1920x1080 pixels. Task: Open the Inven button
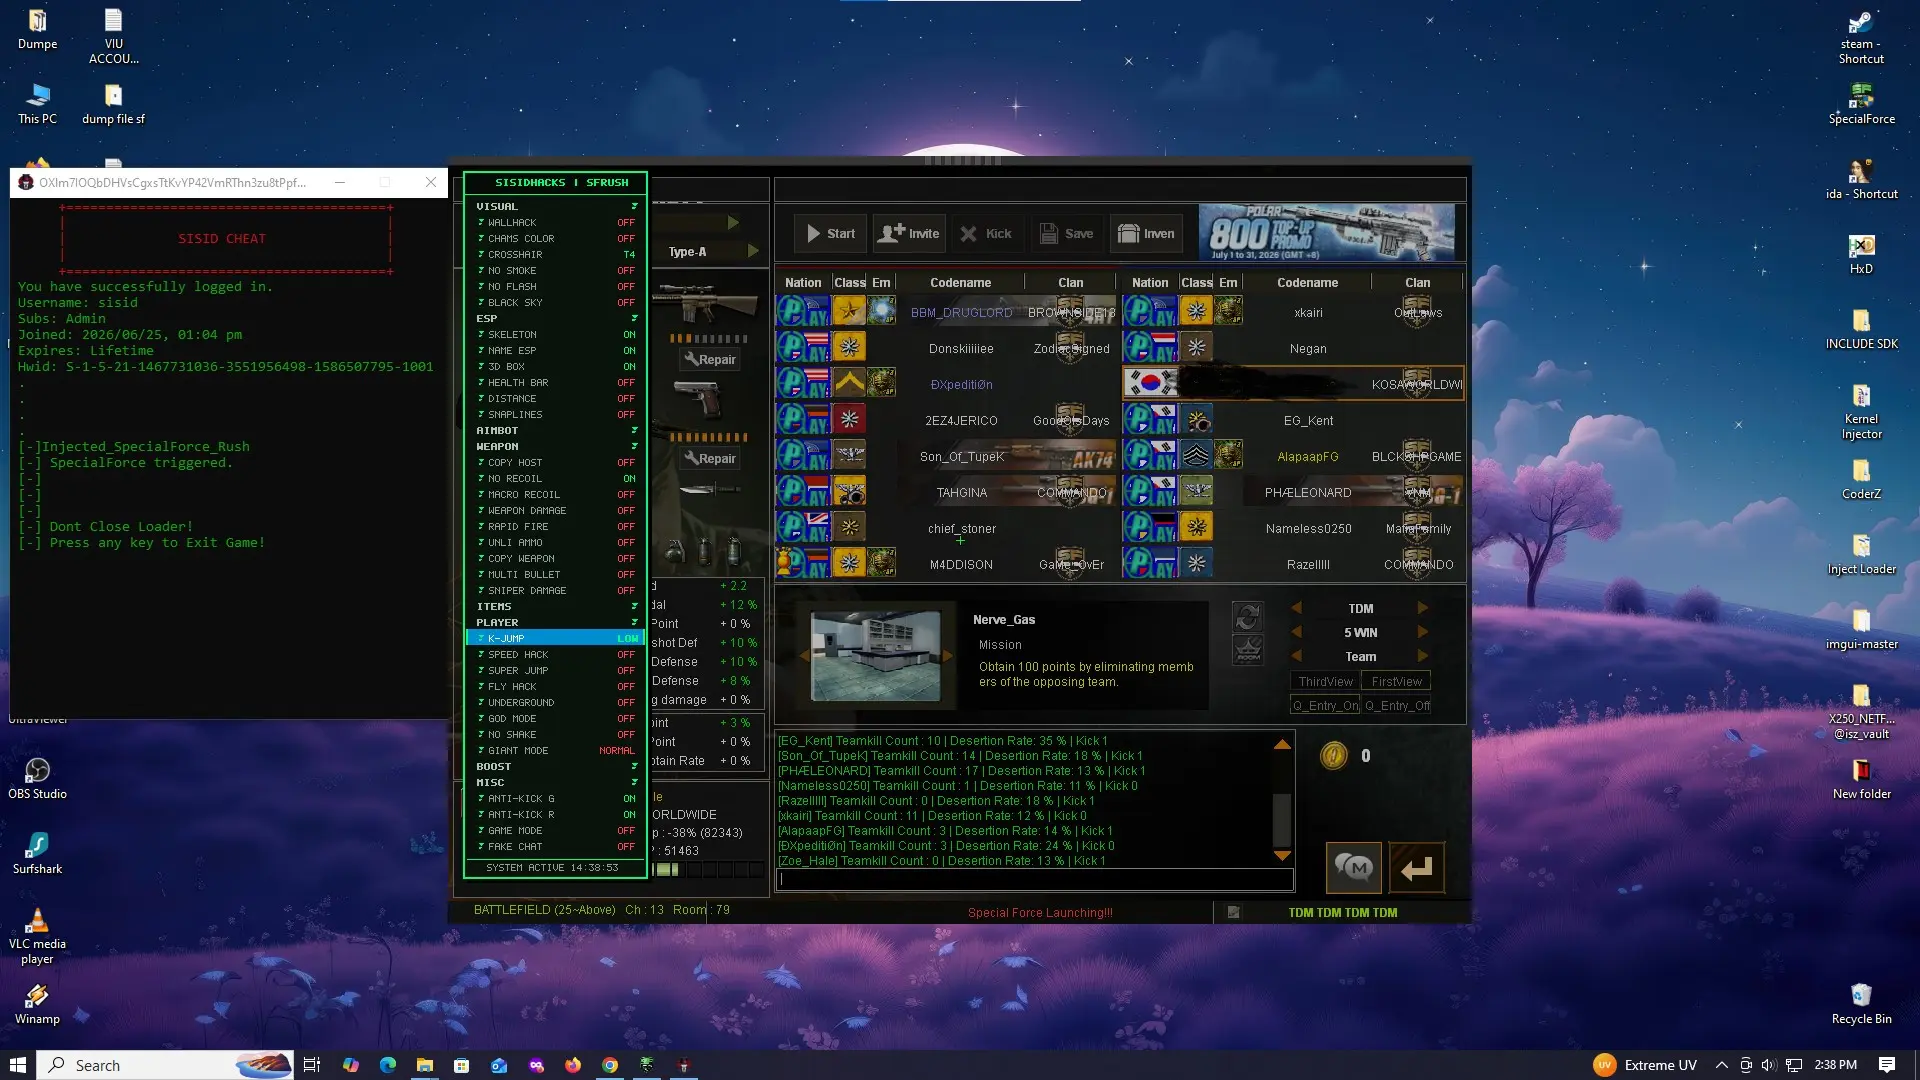coord(1146,234)
